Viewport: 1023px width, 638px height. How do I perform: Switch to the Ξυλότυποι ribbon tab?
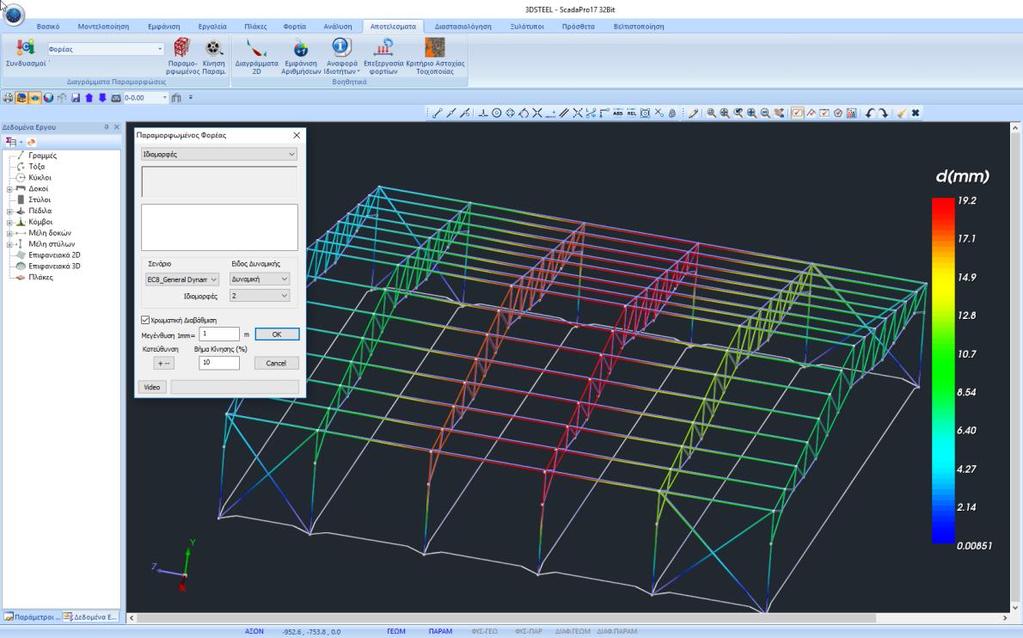tap(527, 27)
